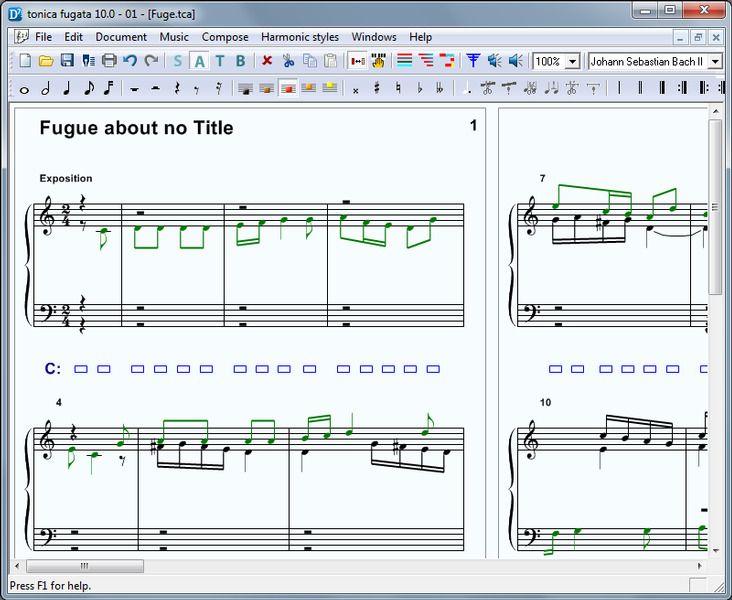Click the Print icon

tap(109, 61)
